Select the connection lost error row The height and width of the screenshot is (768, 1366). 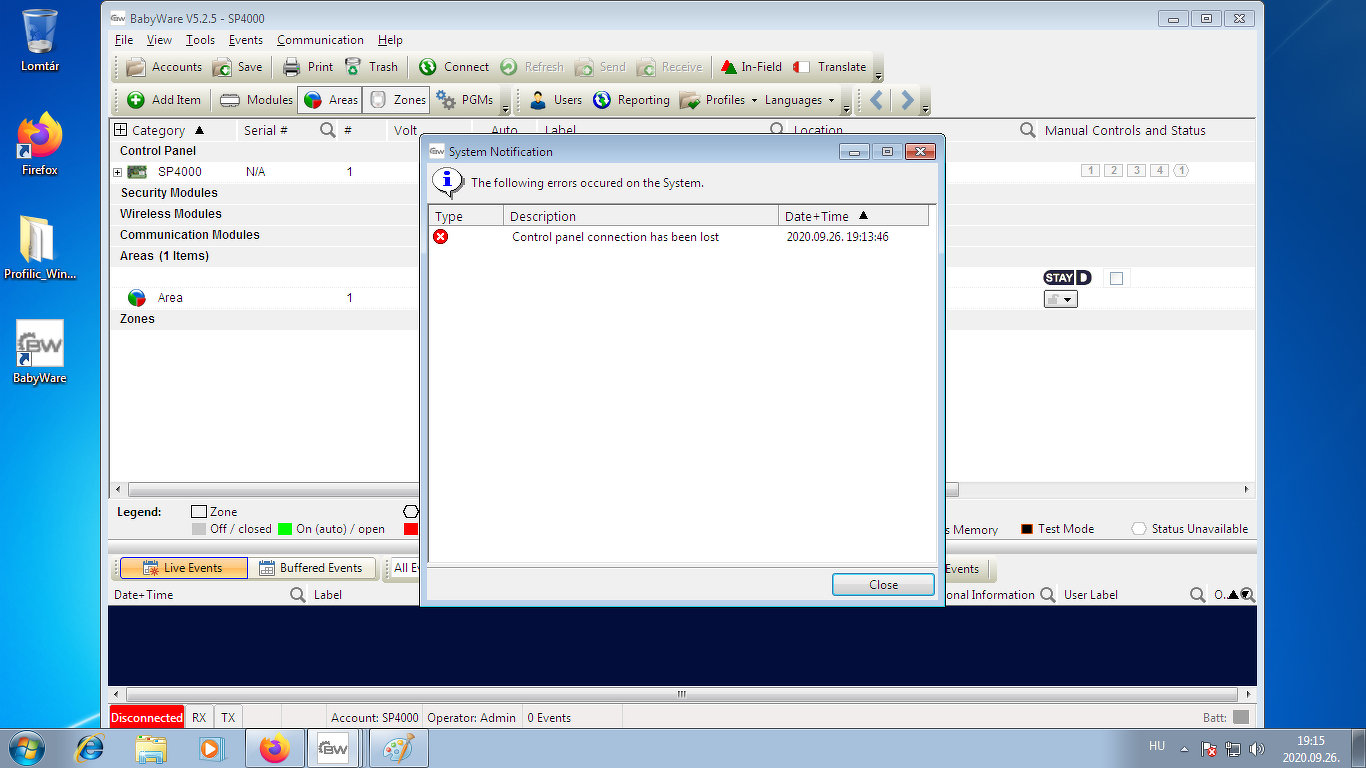[x=679, y=237]
